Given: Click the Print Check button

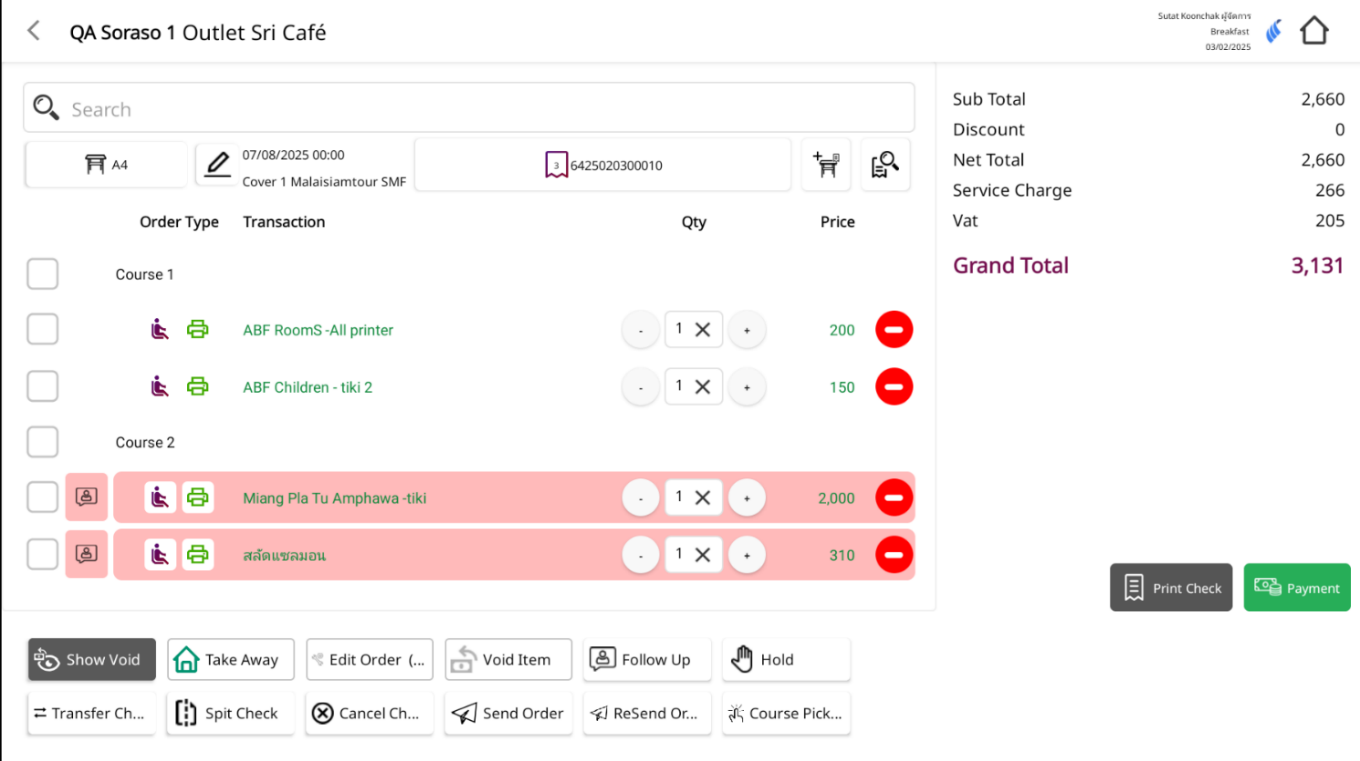Looking at the screenshot, I should click(x=1171, y=588).
